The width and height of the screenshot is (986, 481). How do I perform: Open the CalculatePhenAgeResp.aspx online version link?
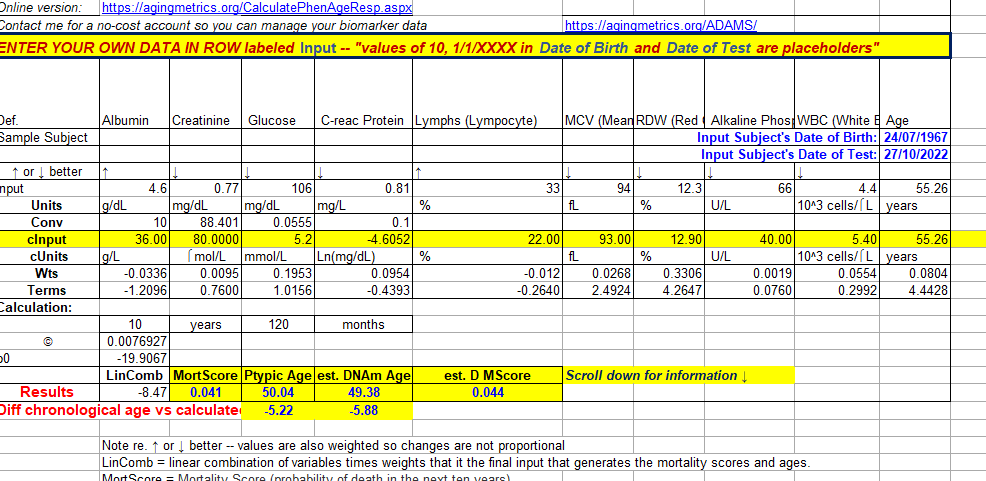257,8
